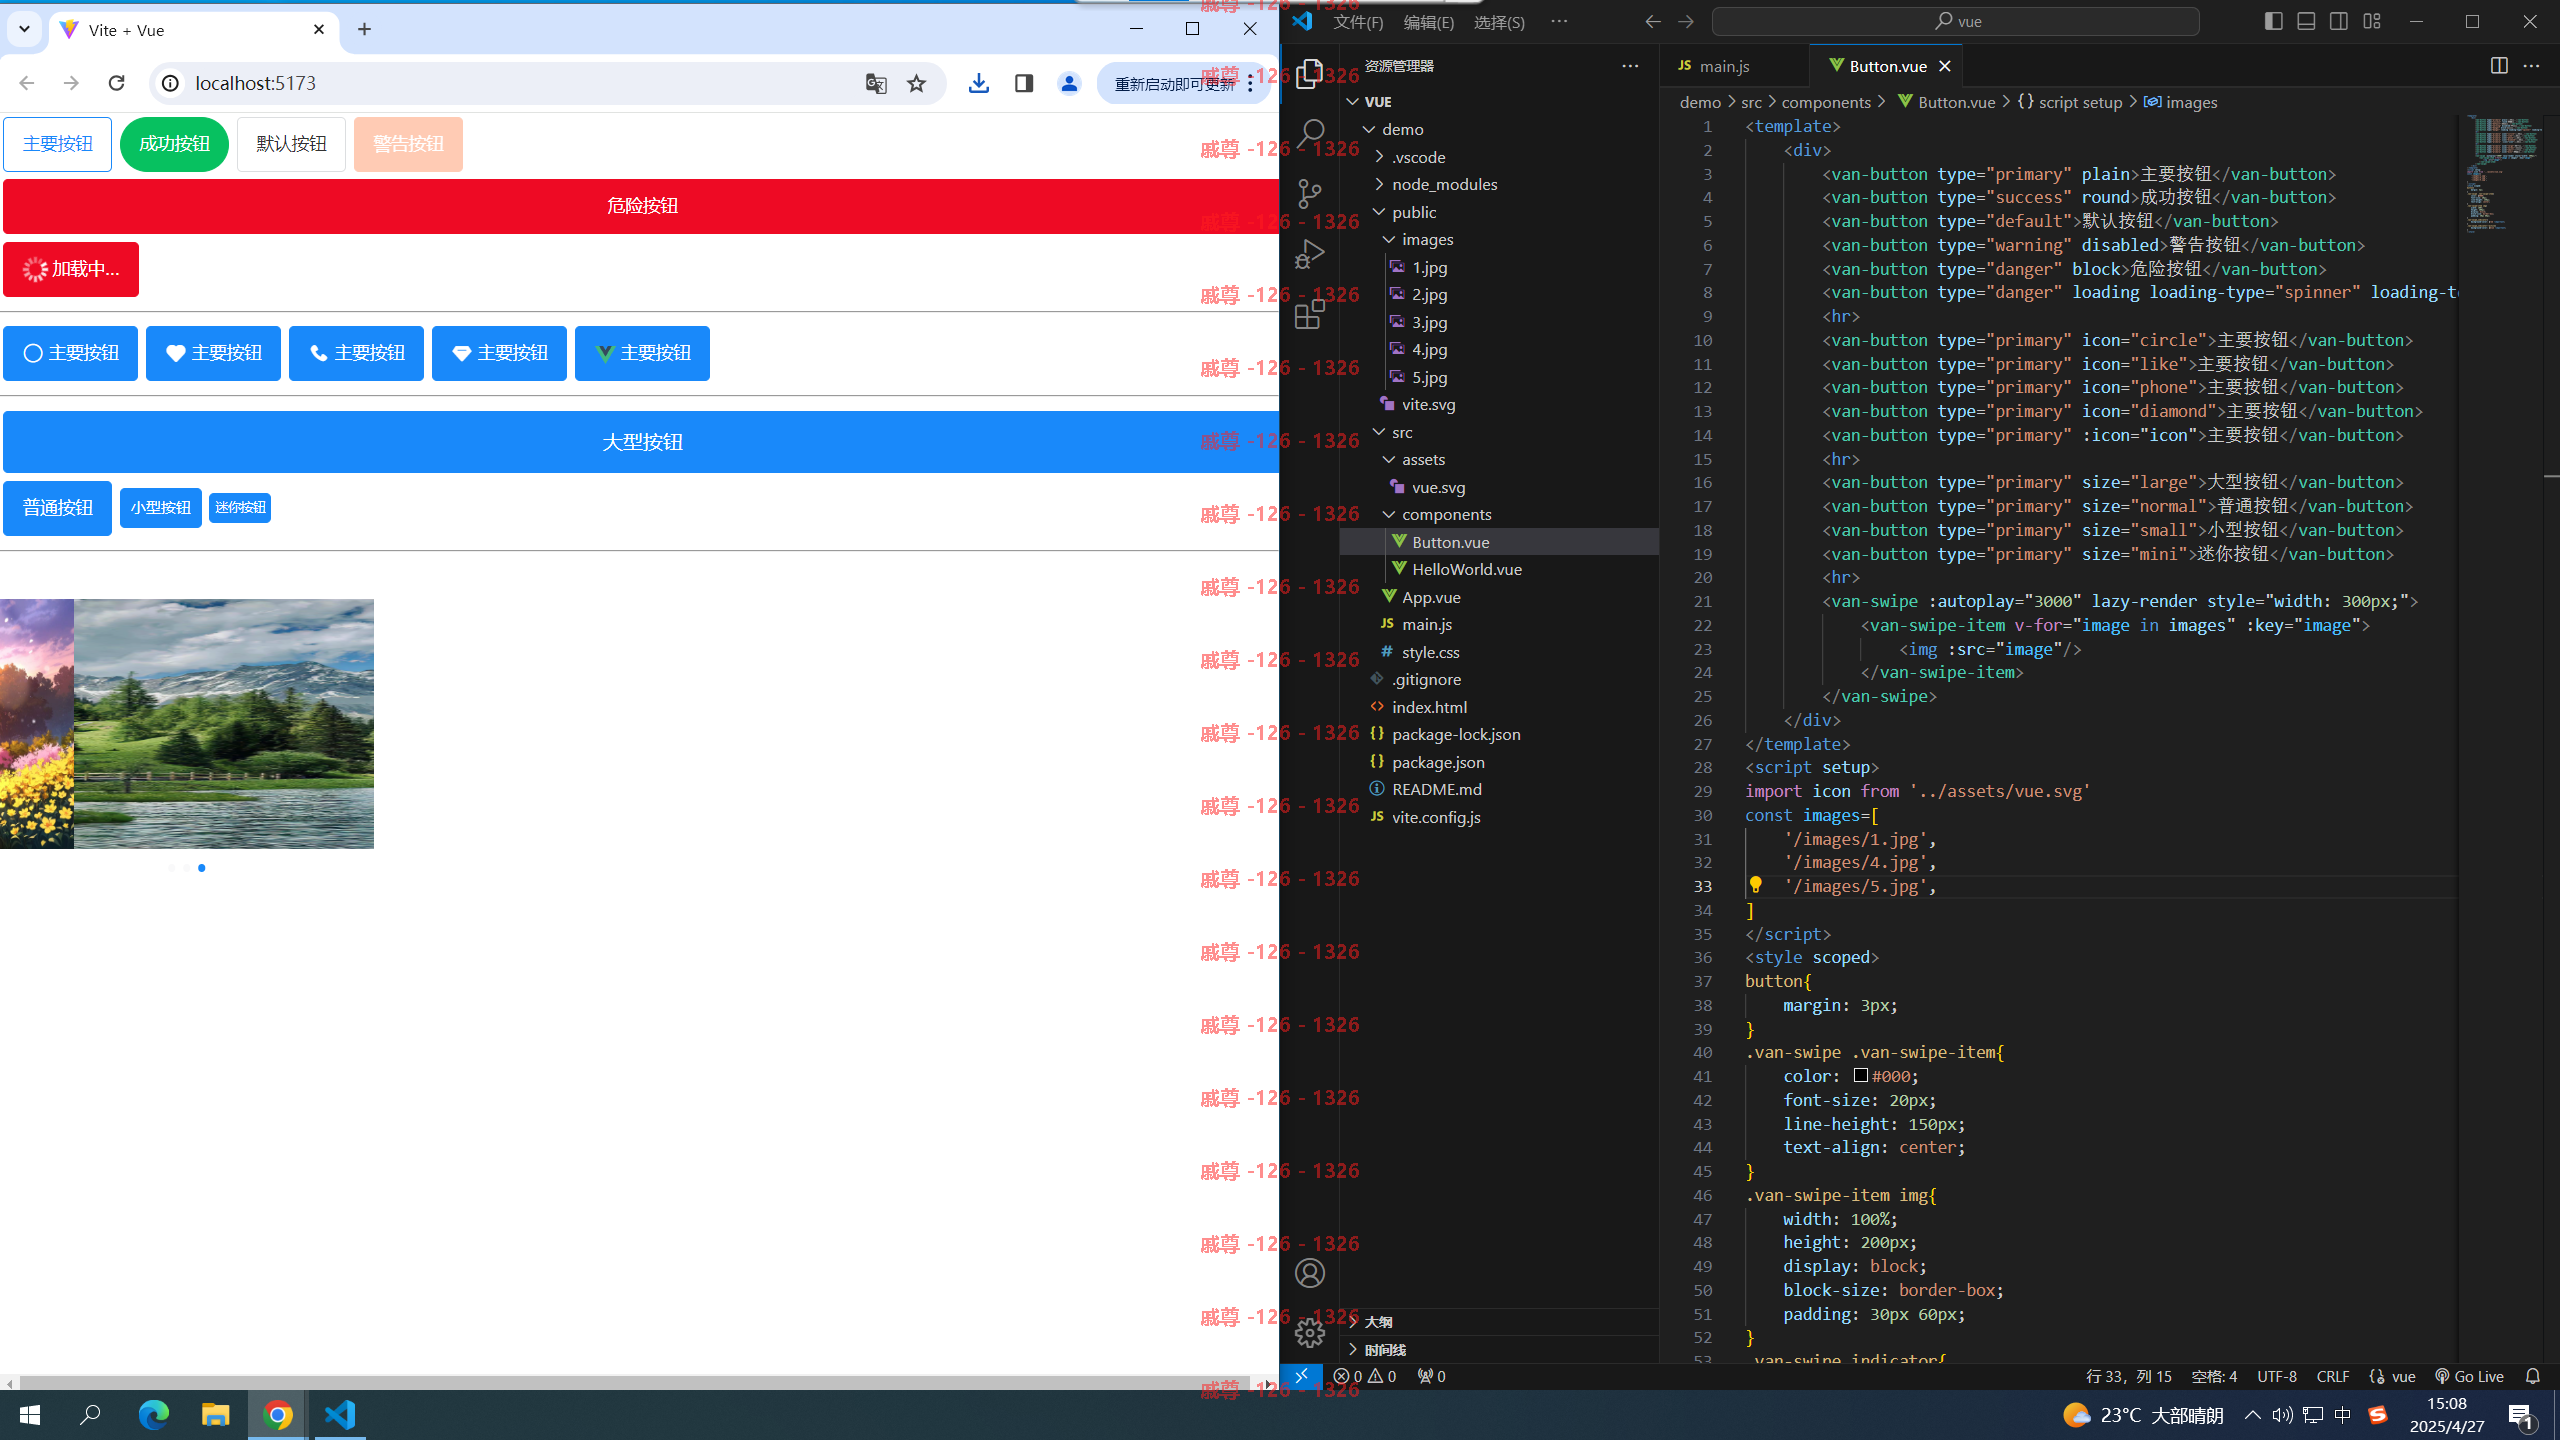Toggle bottom panel layout icon
The height and width of the screenshot is (1440, 2560).
(x=2306, y=21)
